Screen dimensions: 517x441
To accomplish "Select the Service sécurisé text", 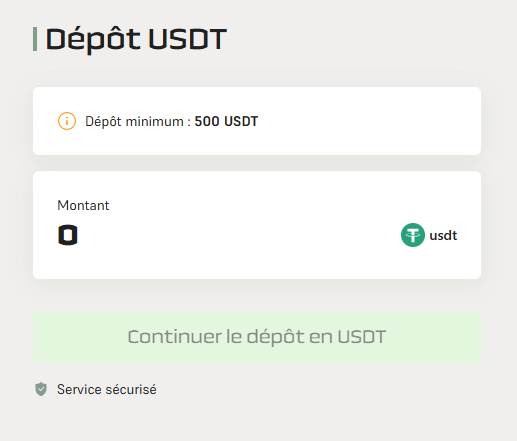I will coord(107,389).
